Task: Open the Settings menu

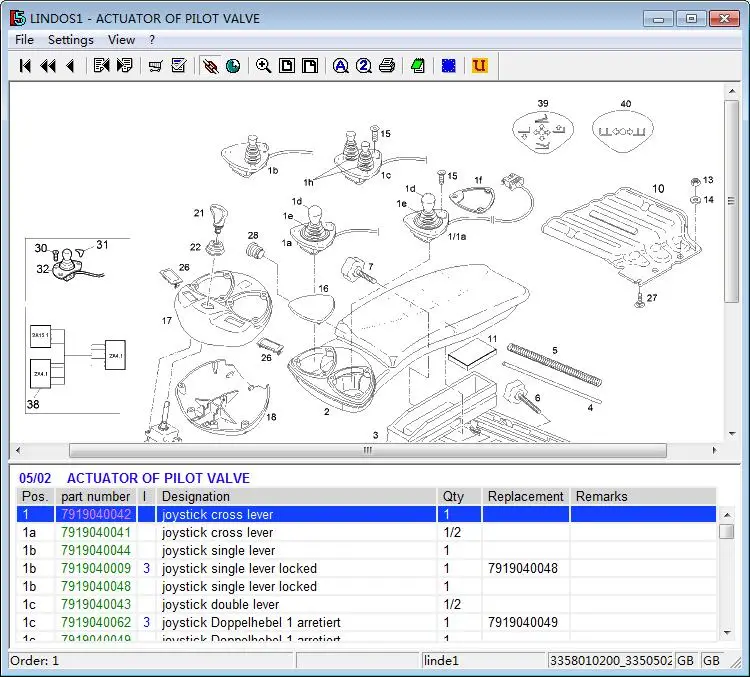Action: (70, 40)
